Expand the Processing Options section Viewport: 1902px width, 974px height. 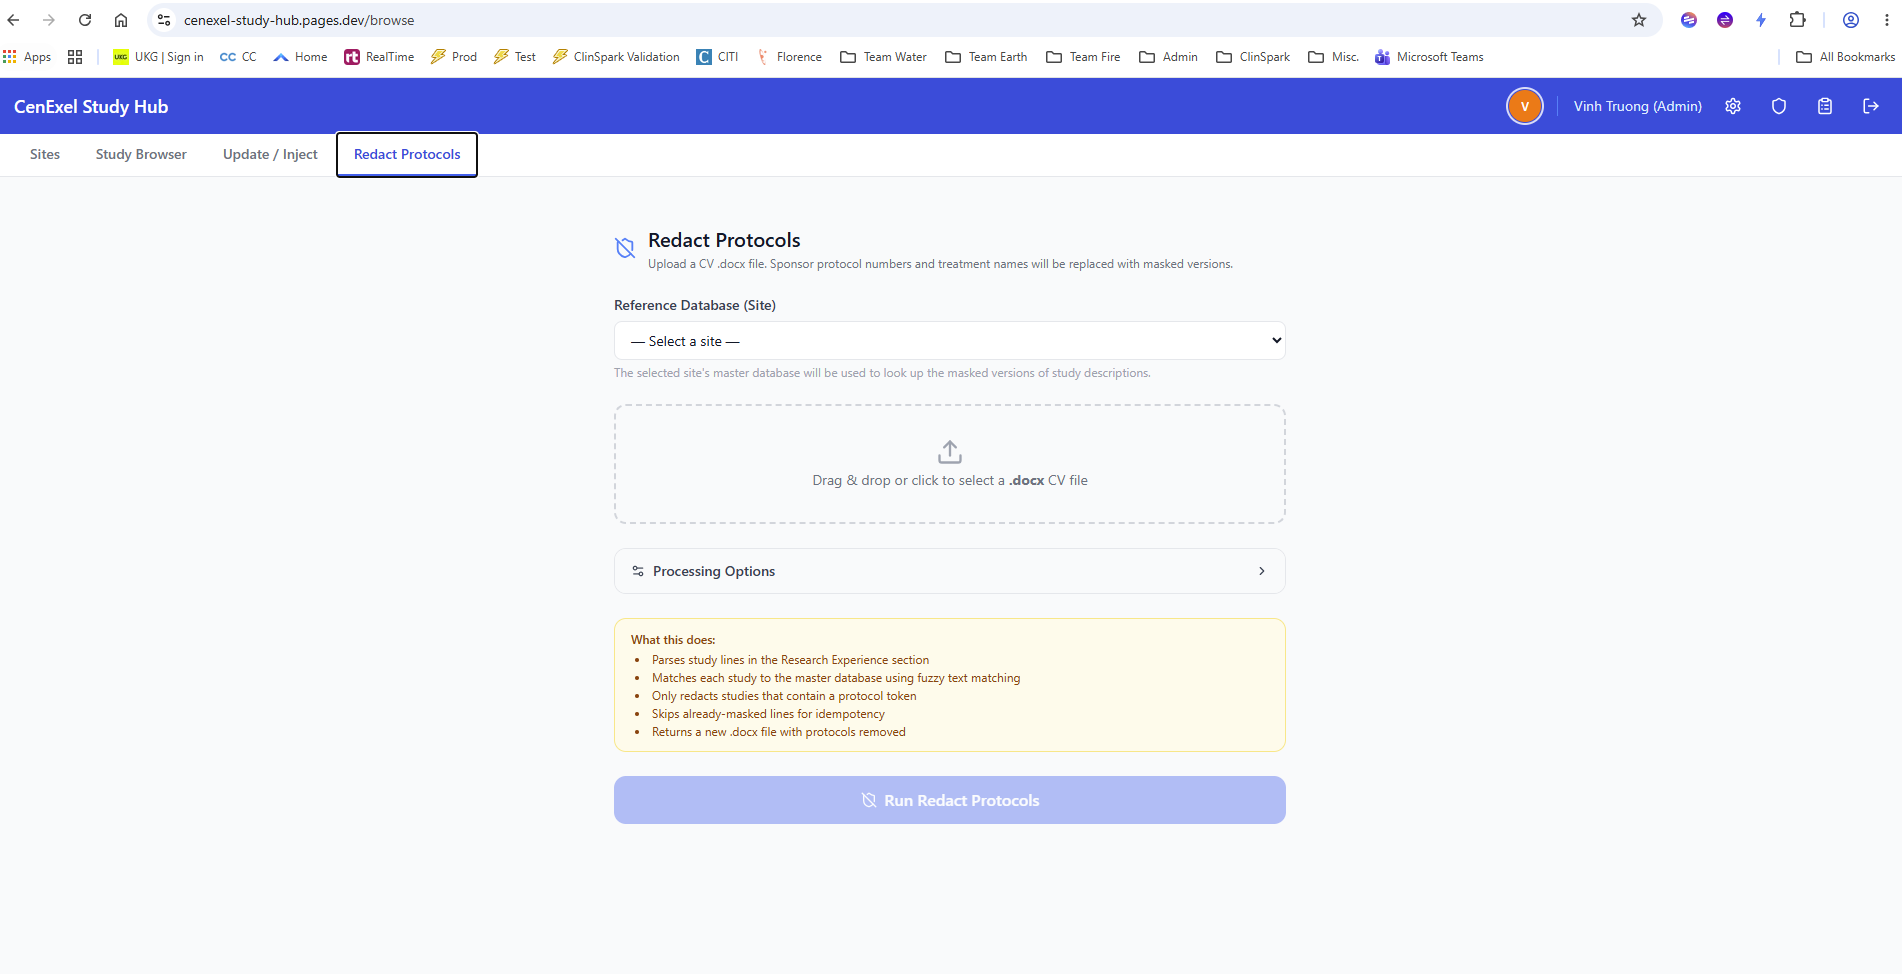(x=950, y=571)
